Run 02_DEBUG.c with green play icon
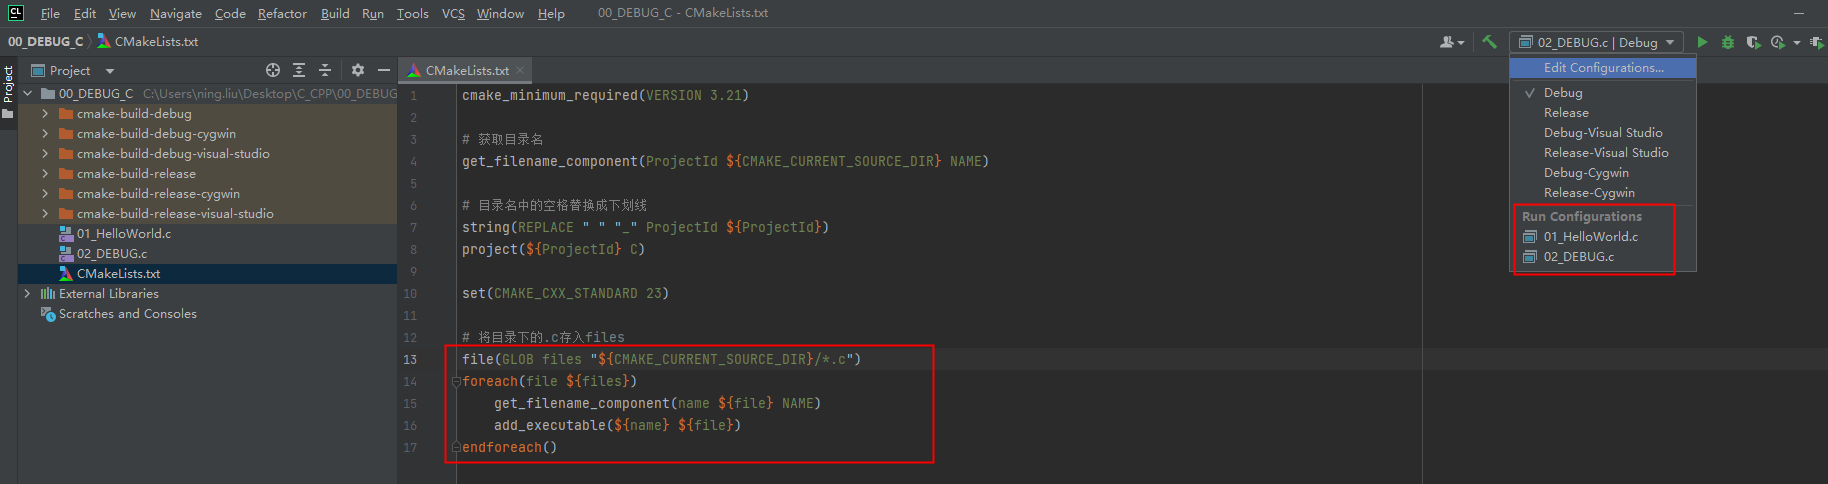The height and width of the screenshot is (484, 1828). click(1702, 42)
